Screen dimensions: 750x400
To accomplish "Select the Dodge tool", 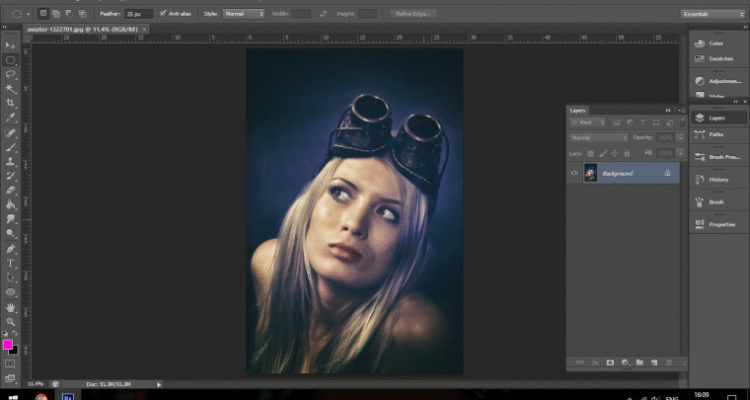I will (10, 234).
